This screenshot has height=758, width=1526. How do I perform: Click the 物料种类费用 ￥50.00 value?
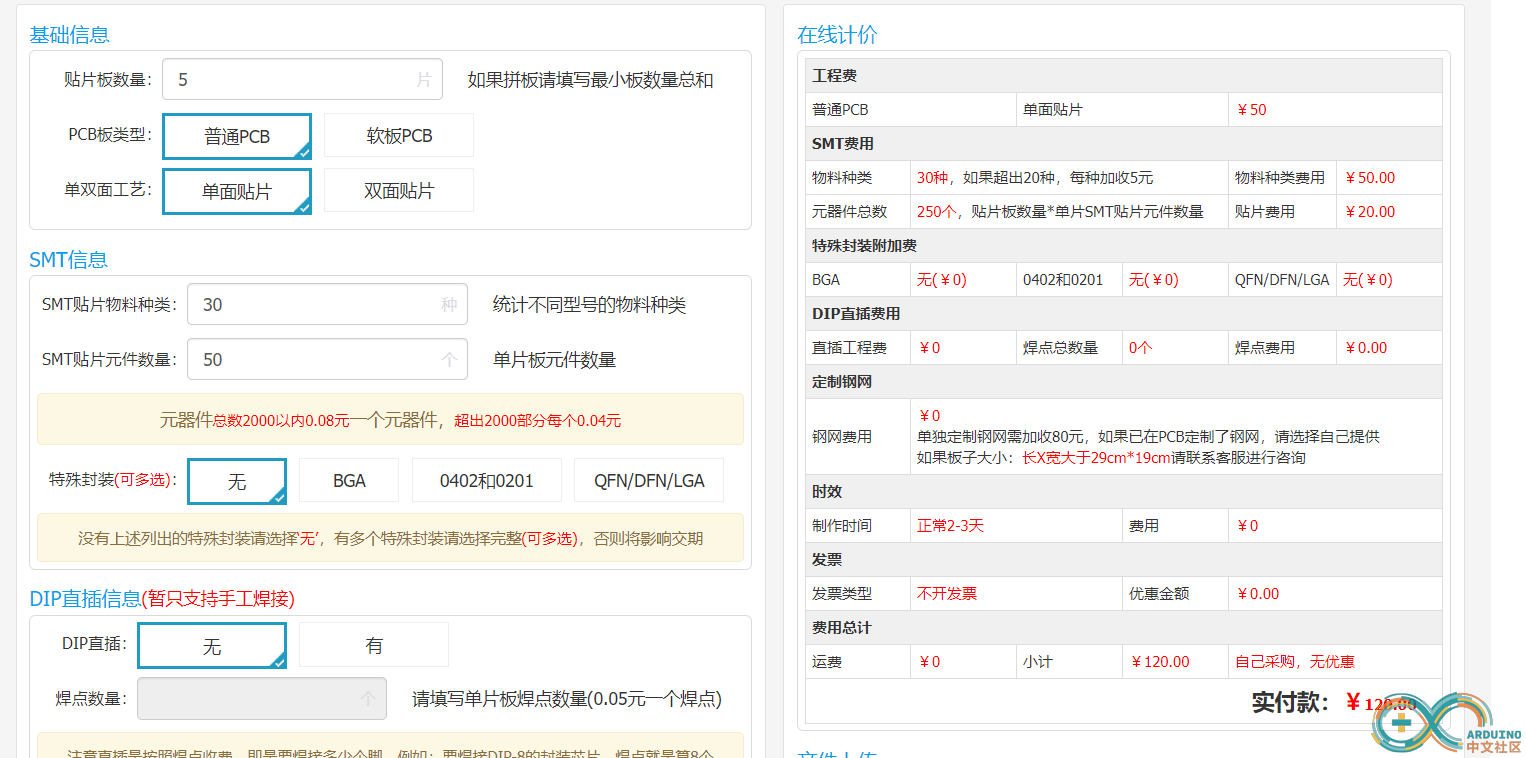pos(1369,178)
